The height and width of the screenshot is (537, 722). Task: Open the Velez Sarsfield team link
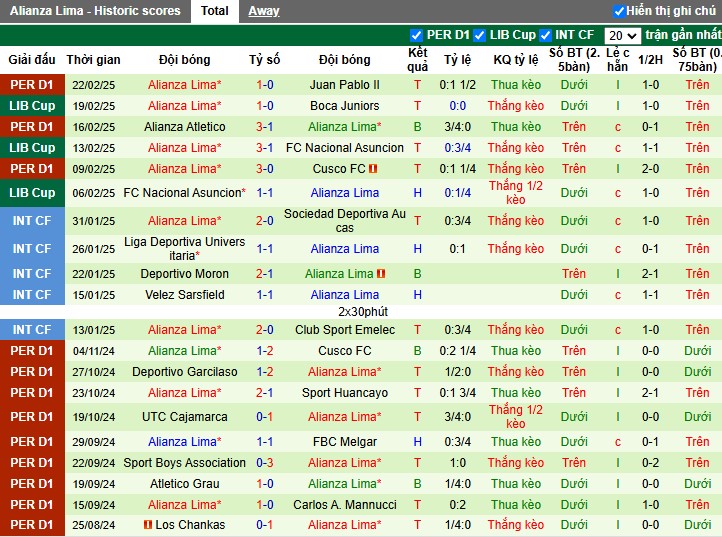[x=185, y=295]
